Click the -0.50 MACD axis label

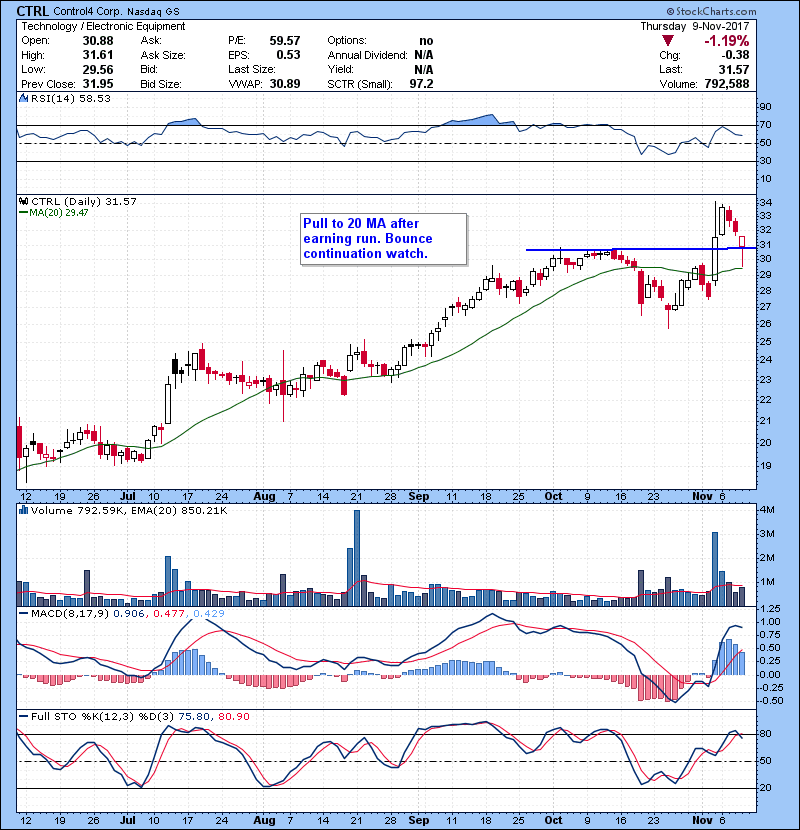point(770,700)
